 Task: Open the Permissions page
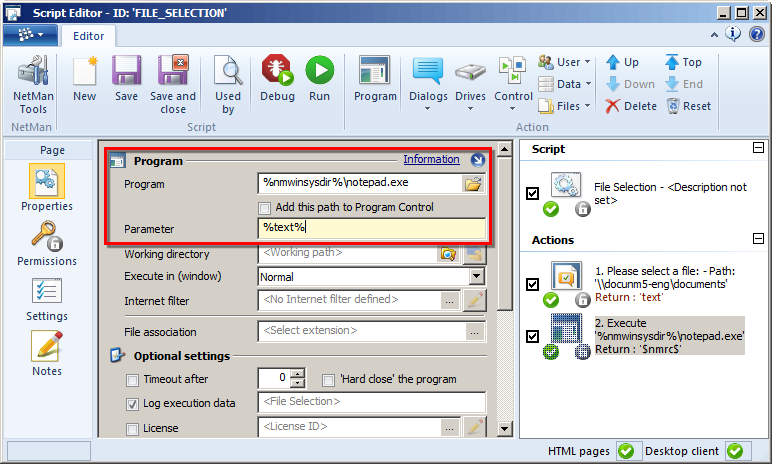pos(47,243)
